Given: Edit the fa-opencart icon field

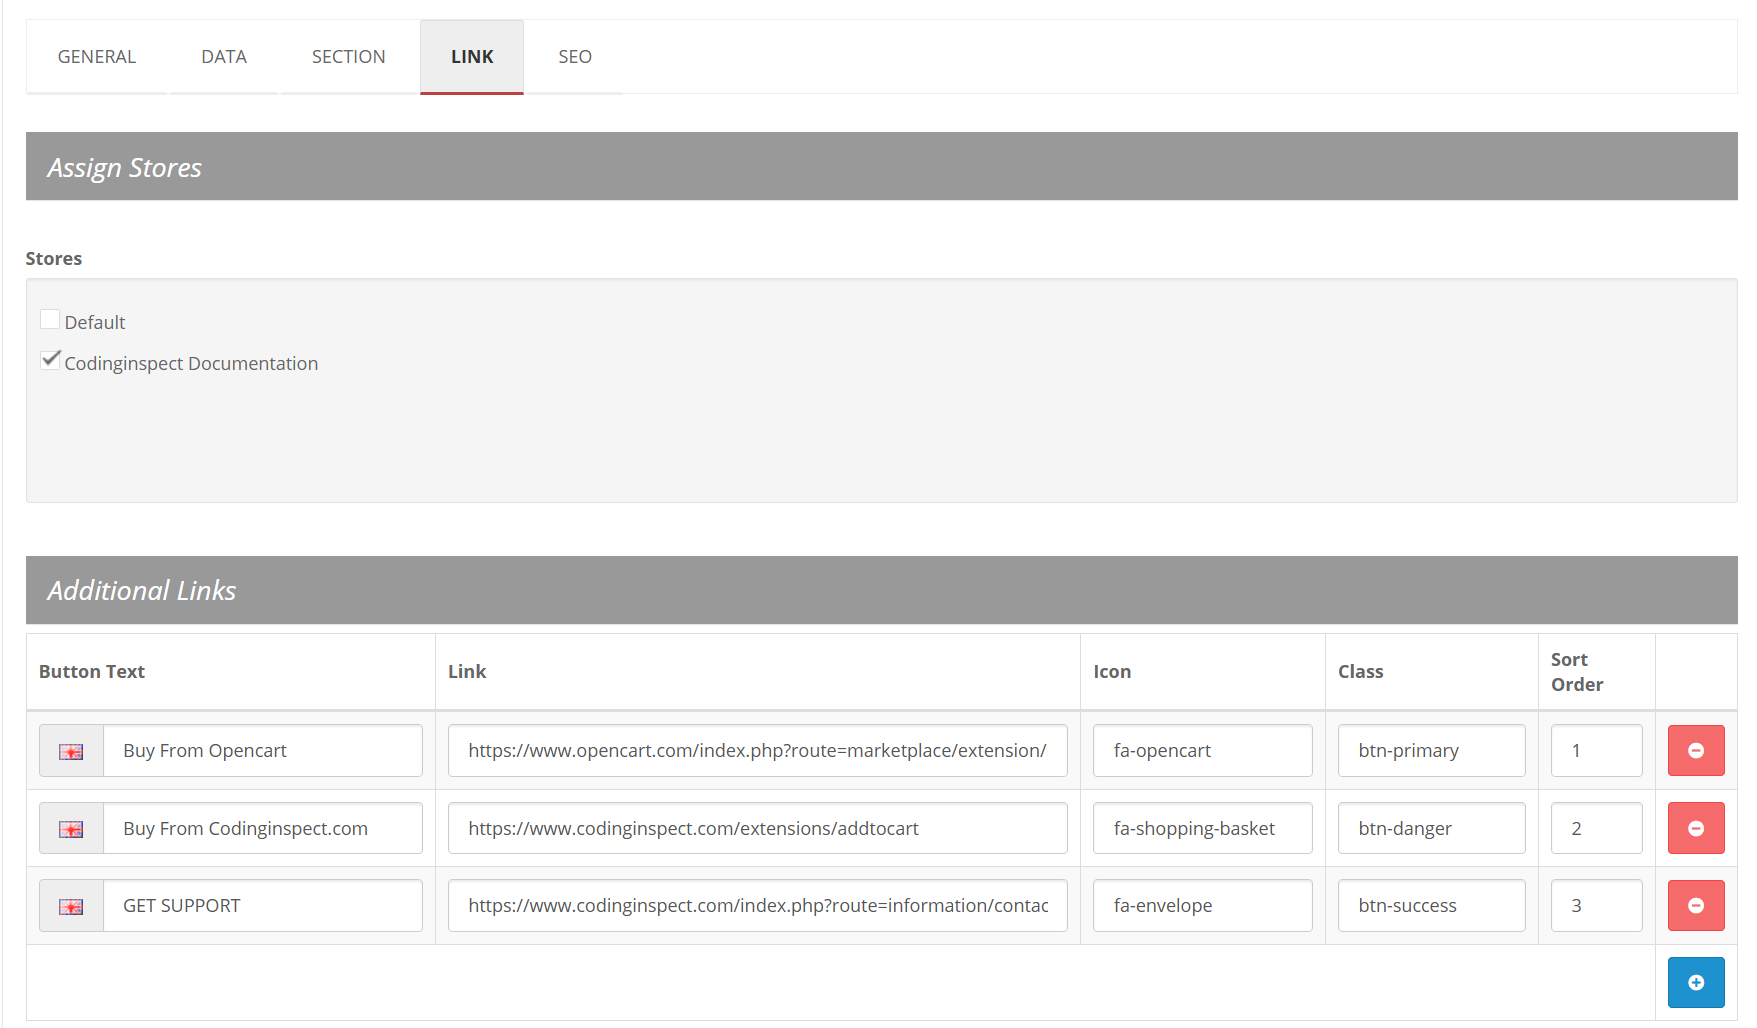Looking at the screenshot, I should point(1202,751).
